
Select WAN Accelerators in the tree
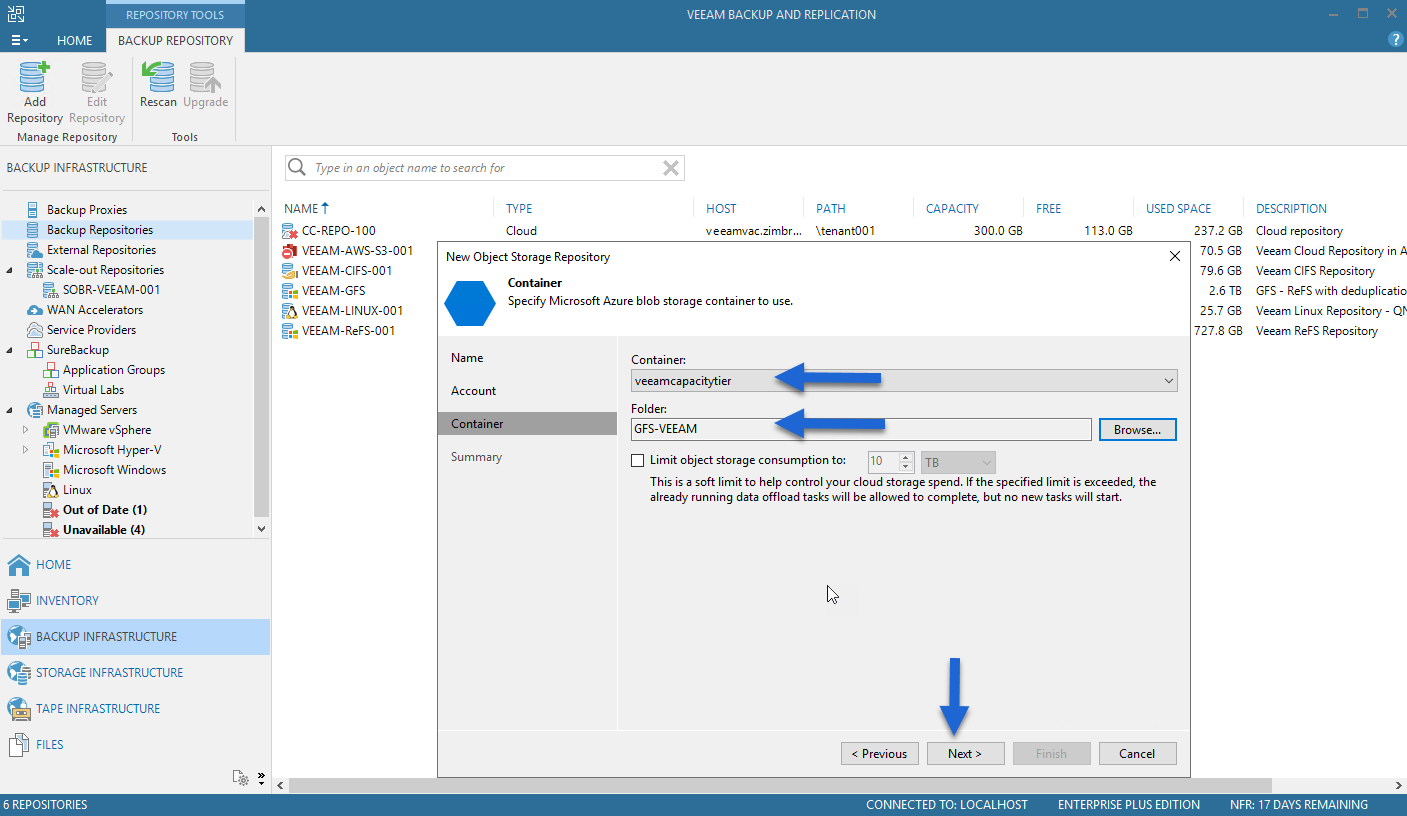click(95, 310)
